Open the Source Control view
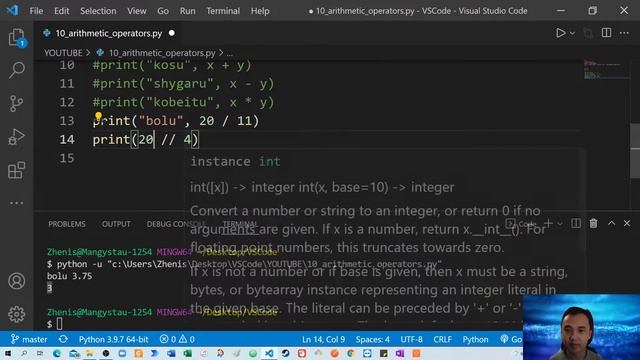 pyautogui.click(x=16, y=103)
